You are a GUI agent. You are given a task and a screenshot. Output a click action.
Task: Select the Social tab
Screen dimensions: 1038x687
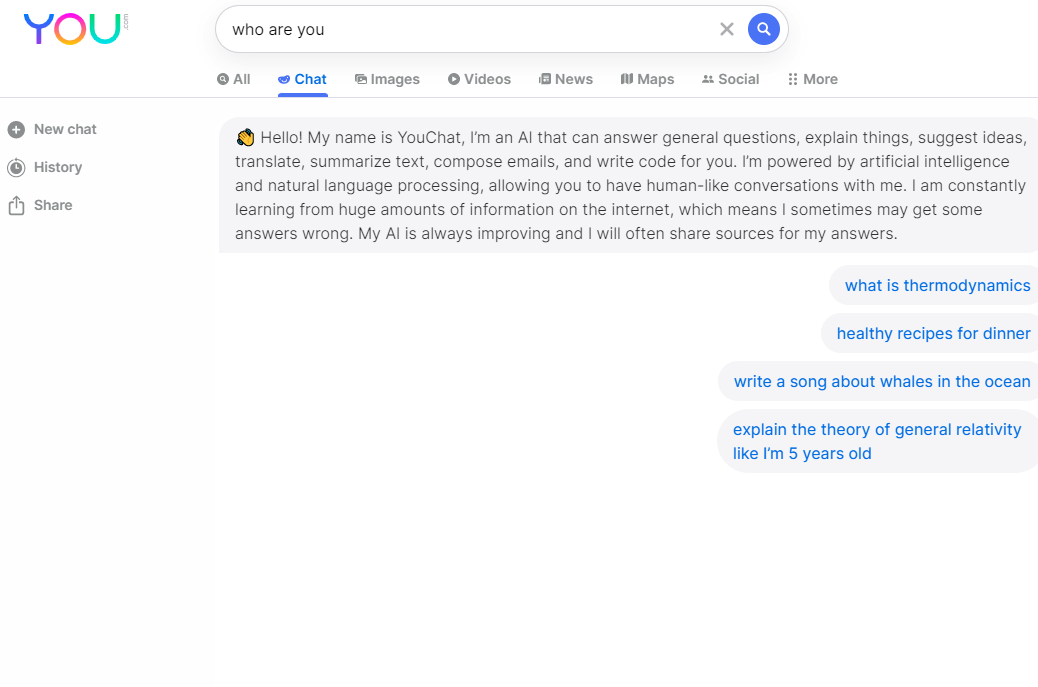point(730,79)
